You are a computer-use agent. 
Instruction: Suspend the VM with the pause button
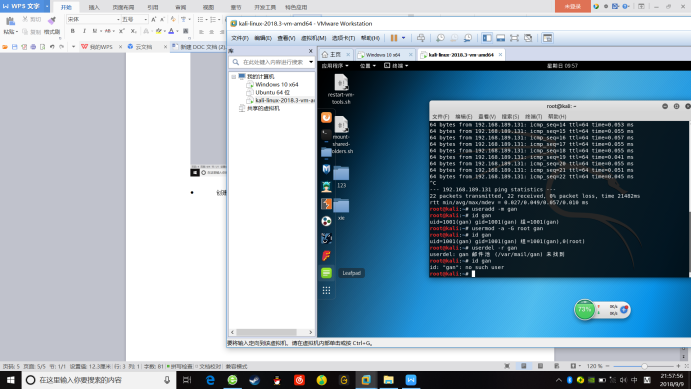pos(394,38)
